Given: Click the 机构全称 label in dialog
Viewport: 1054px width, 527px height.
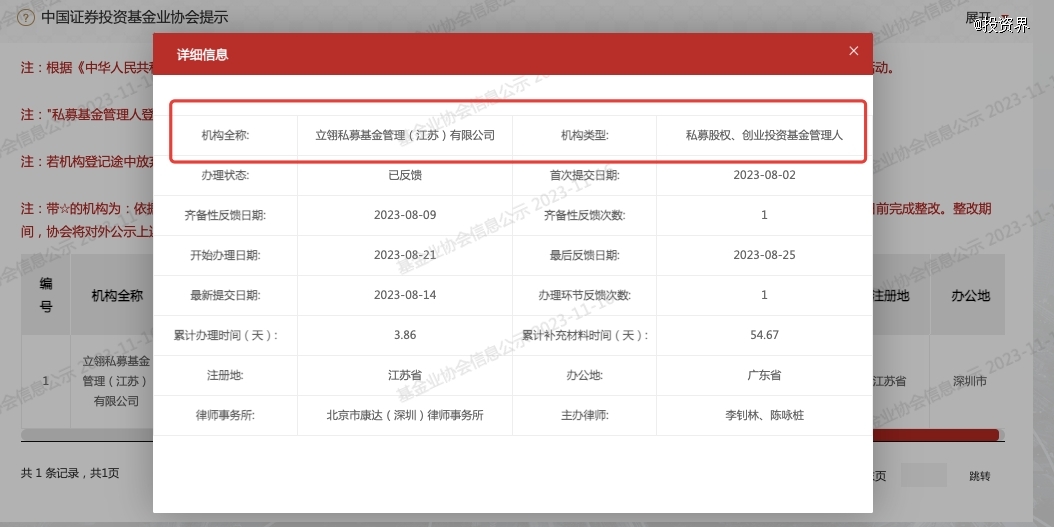Looking at the screenshot, I should click(x=225, y=135).
